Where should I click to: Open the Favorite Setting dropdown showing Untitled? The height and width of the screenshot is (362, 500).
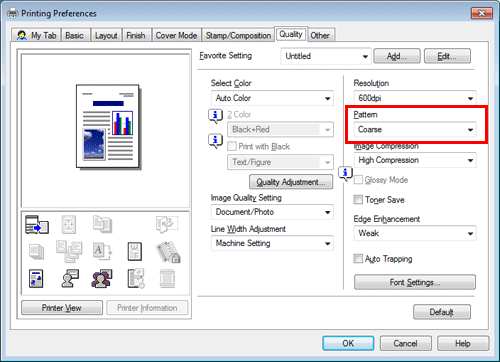pos(326,56)
